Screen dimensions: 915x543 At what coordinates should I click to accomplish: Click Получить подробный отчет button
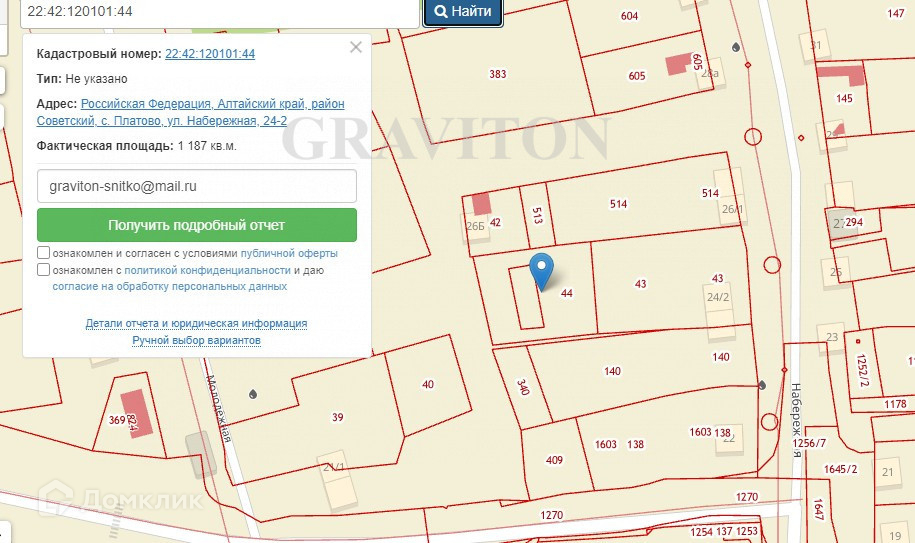point(197,225)
